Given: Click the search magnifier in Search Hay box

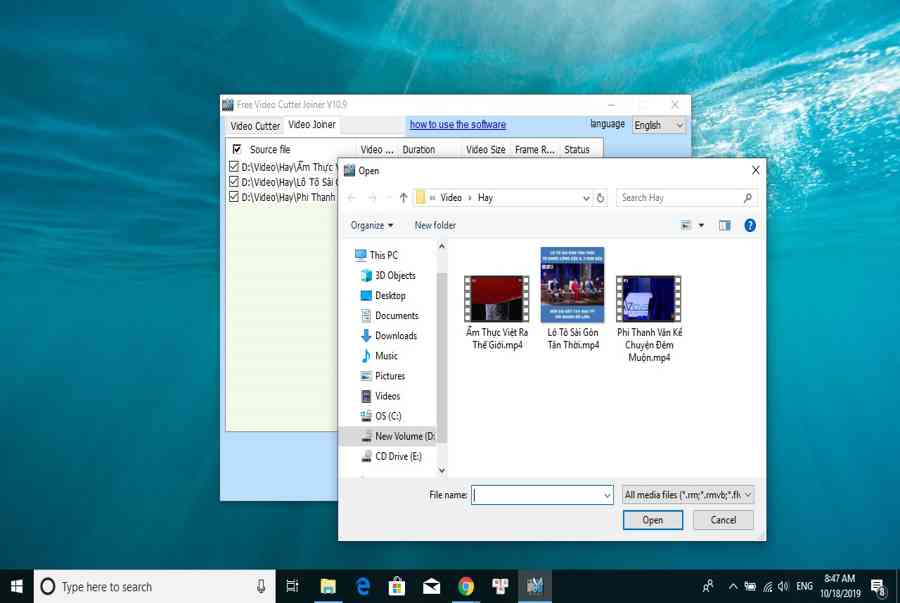Looking at the screenshot, I should (x=748, y=198).
